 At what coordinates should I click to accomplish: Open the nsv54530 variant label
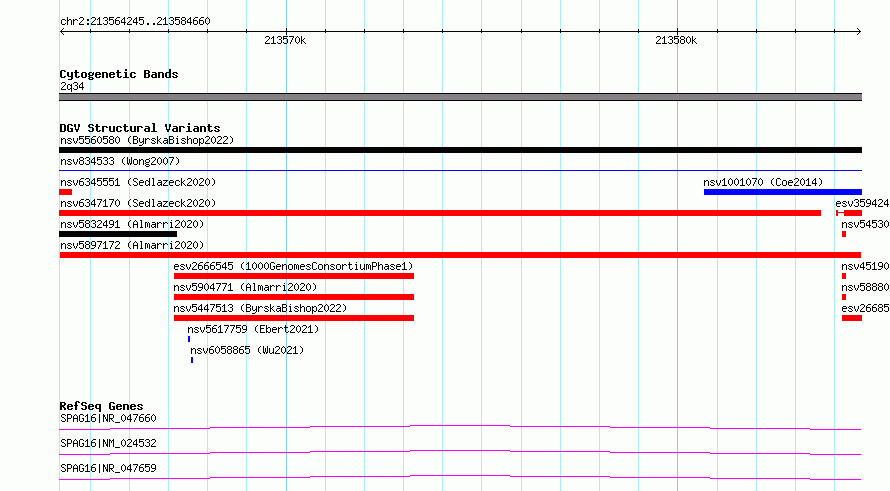[x=865, y=224]
